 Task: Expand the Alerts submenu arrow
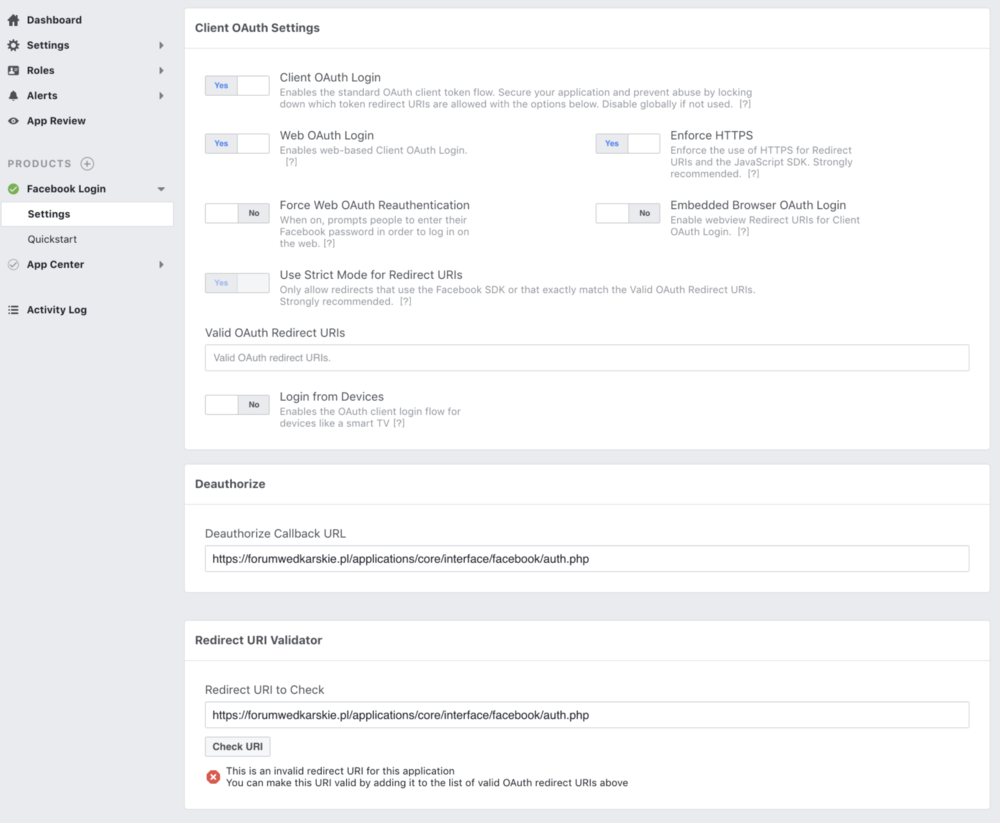(x=161, y=96)
